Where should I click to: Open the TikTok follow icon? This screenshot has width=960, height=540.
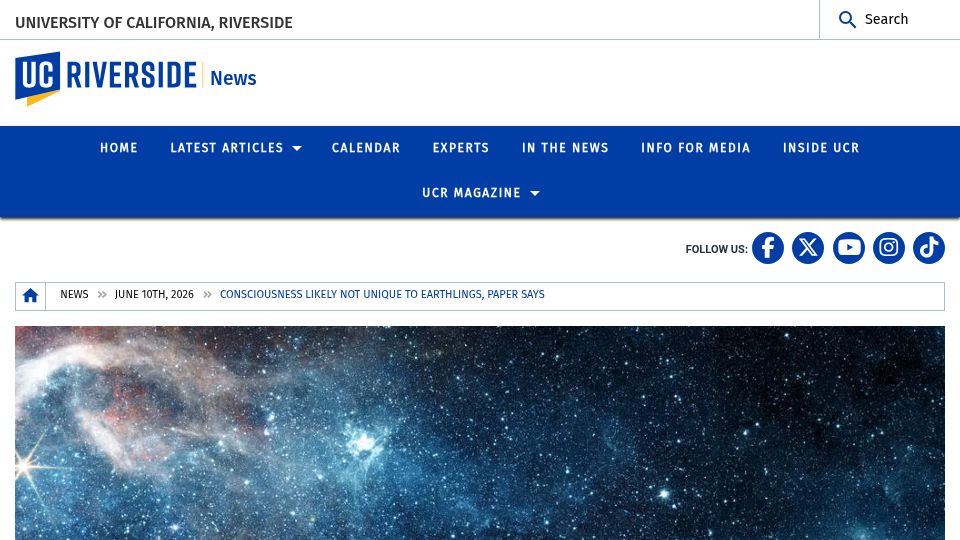coord(929,248)
